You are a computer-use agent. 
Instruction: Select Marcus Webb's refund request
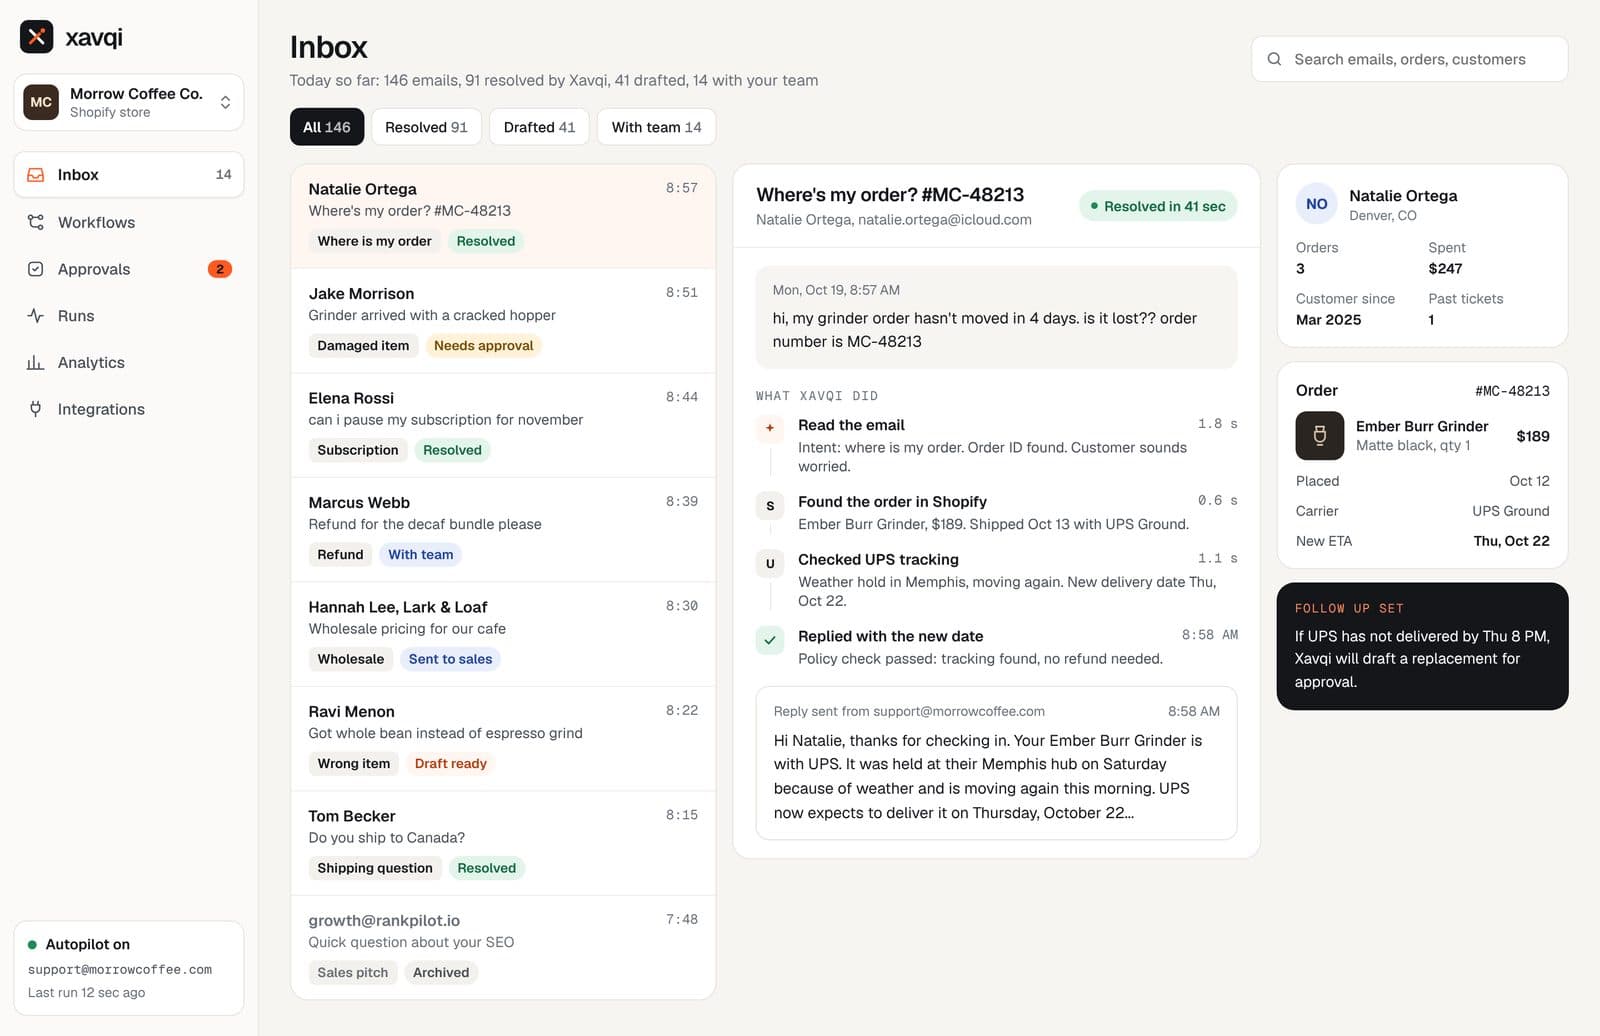point(503,530)
